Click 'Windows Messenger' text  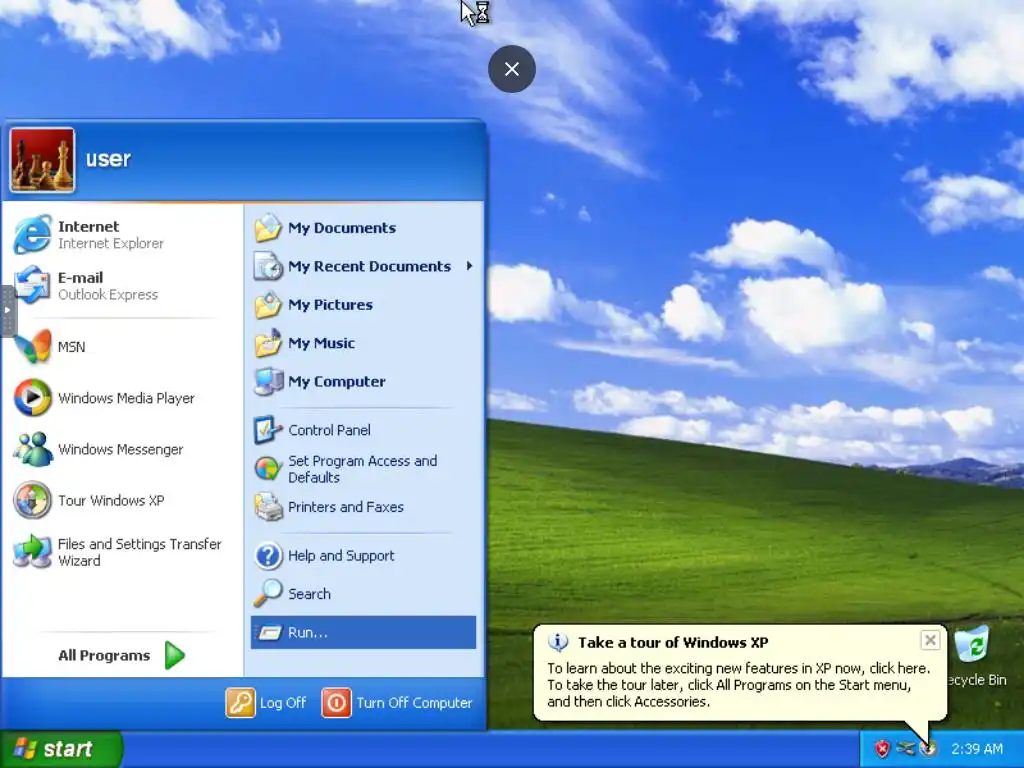click(120, 449)
